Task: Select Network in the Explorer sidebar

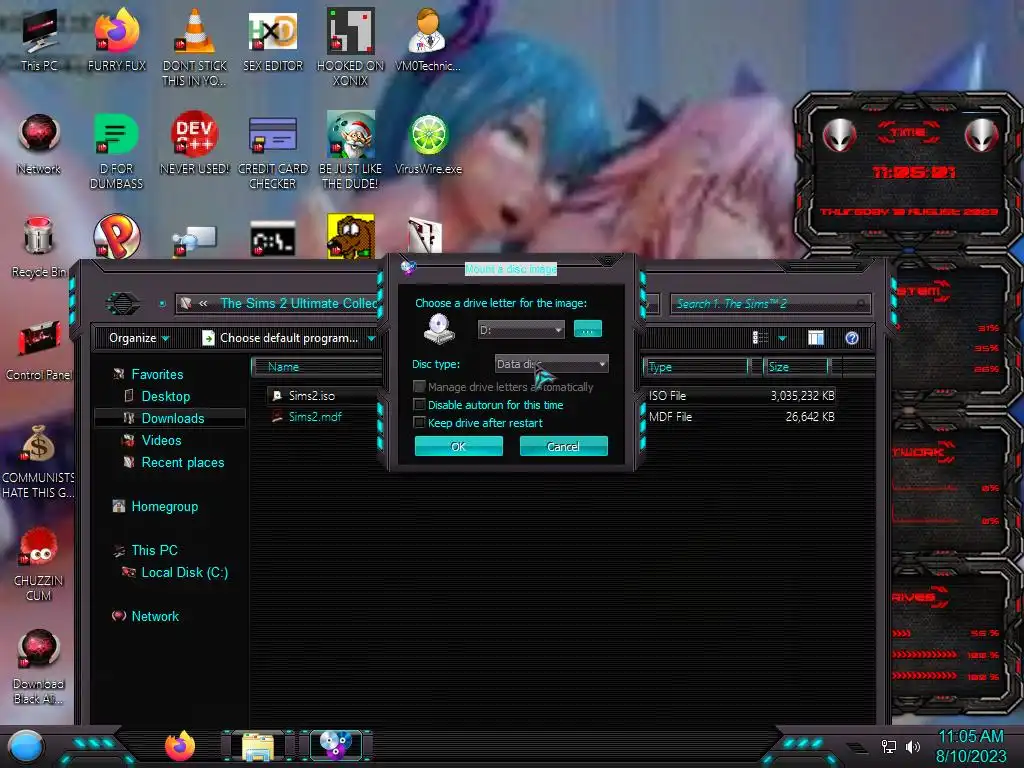Action: click(155, 616)
